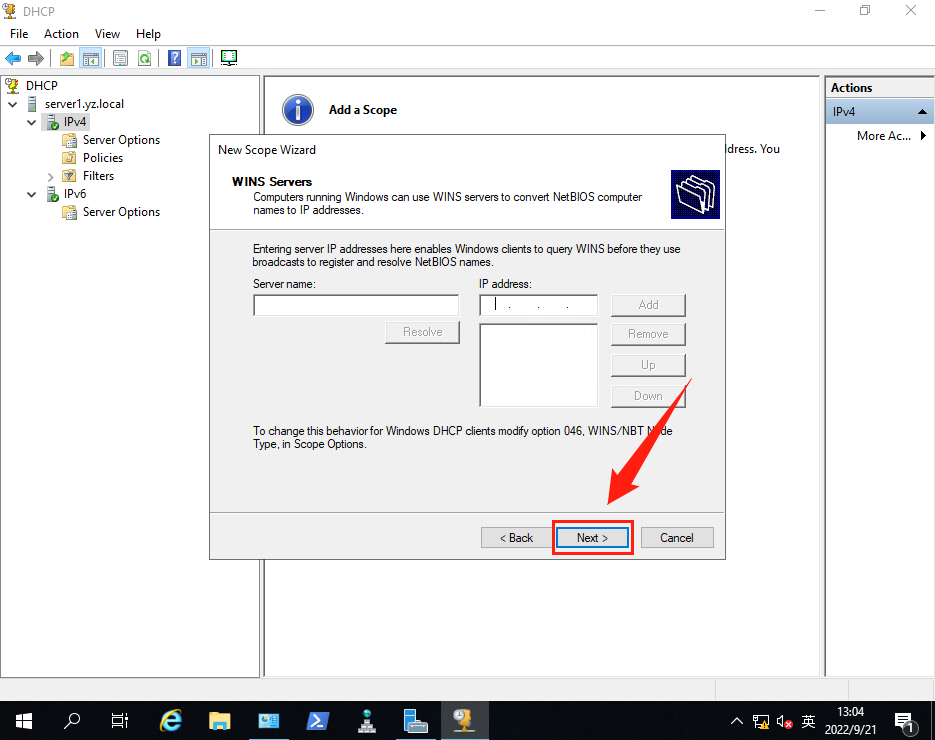This screenshot has height=740, width=935.
Task: Click the network status tray icon
Action: (x=761, y=722)
